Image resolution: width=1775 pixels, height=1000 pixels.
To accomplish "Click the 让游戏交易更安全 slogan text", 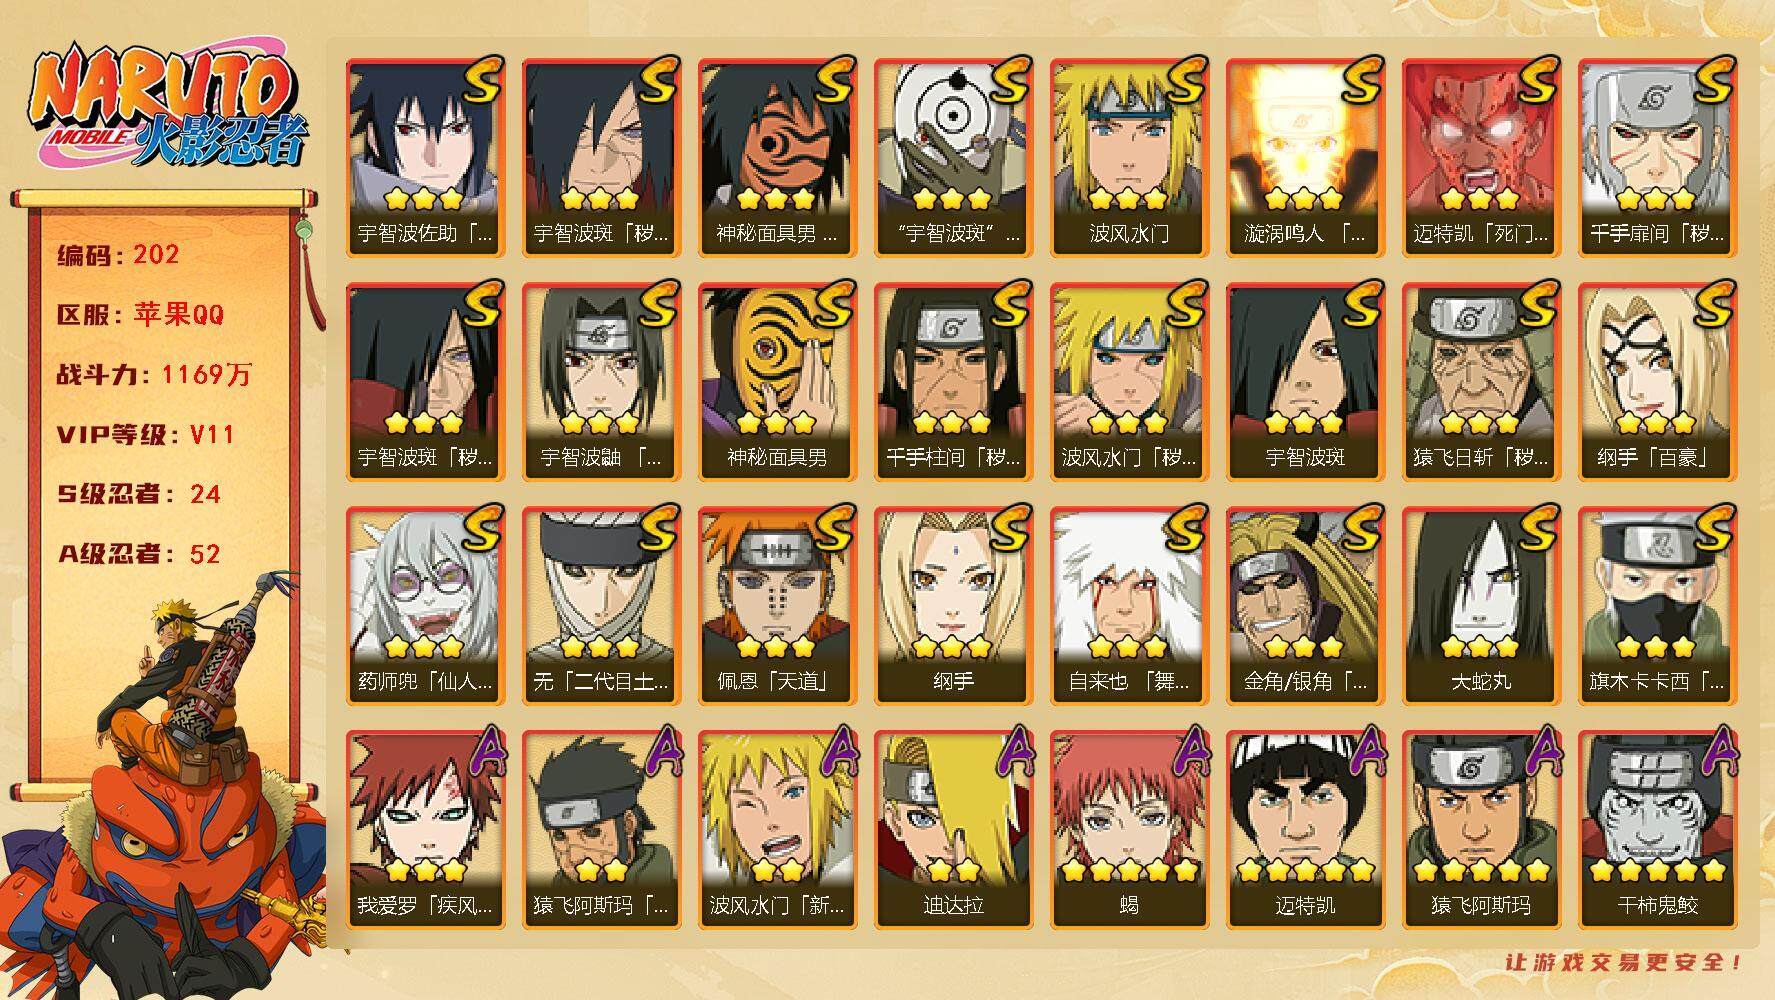I will pos(1624,963).
